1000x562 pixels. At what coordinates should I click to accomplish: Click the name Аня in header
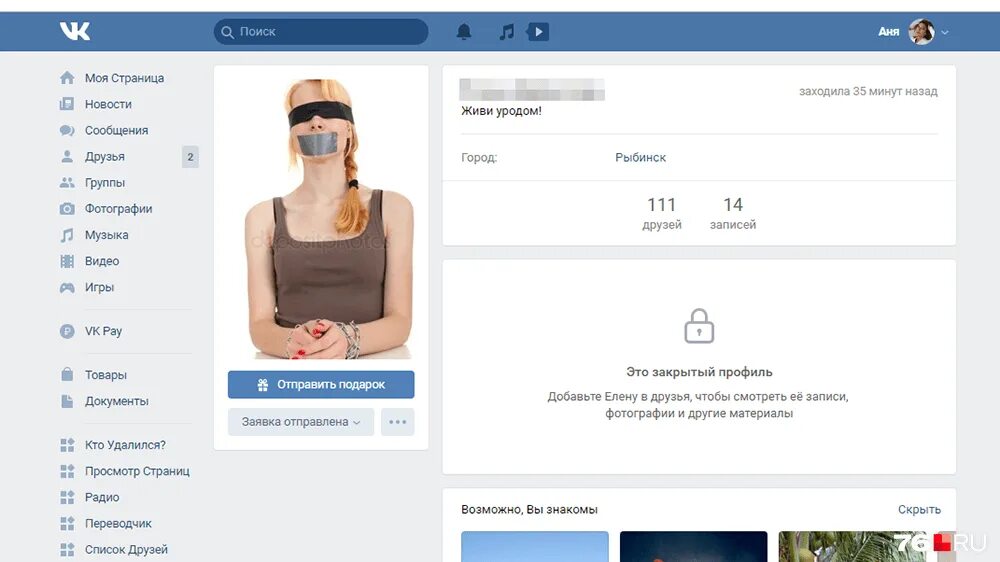(888, 32)
